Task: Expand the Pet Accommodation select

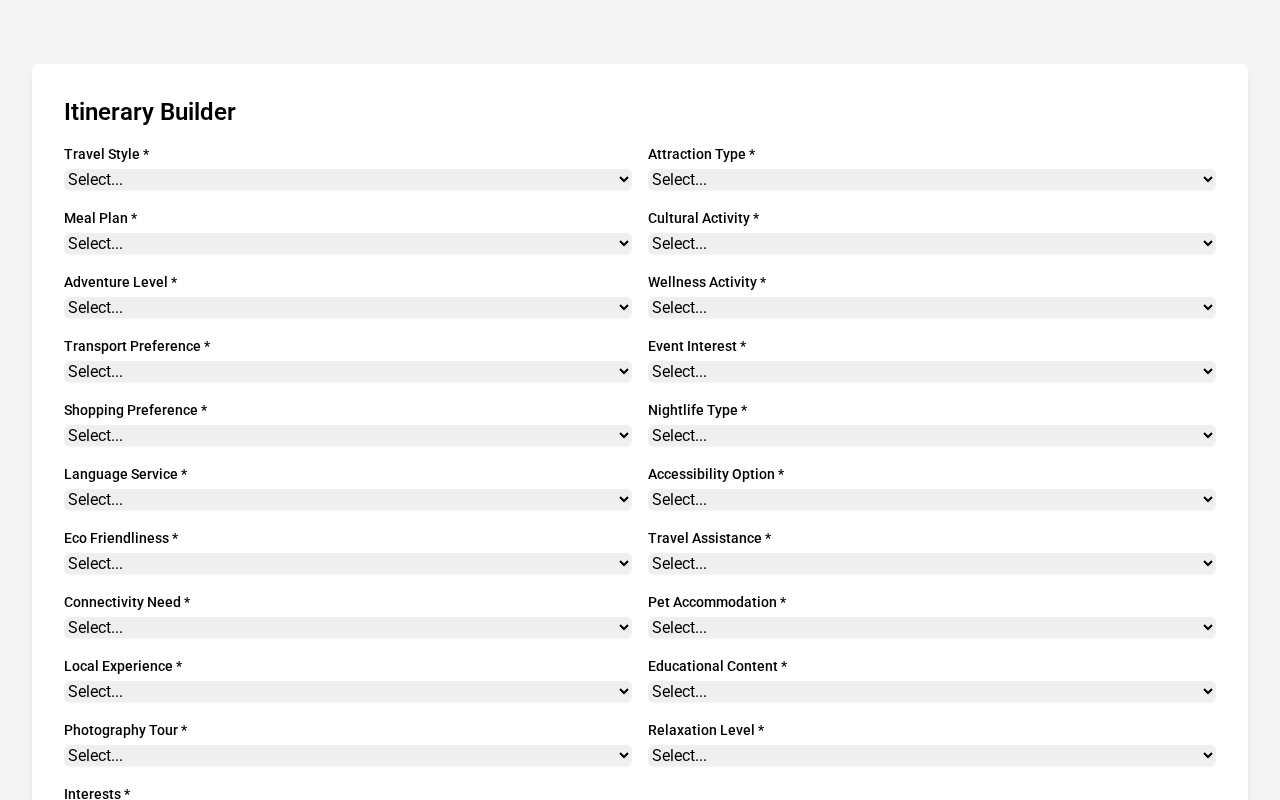Action: click(931, 628)
